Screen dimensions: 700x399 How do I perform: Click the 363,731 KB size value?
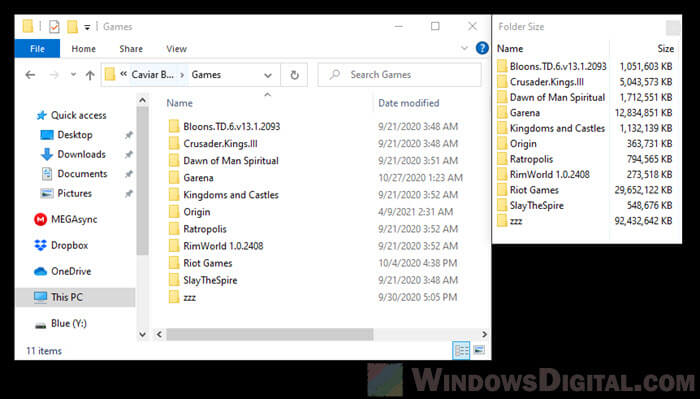[649, 144]
